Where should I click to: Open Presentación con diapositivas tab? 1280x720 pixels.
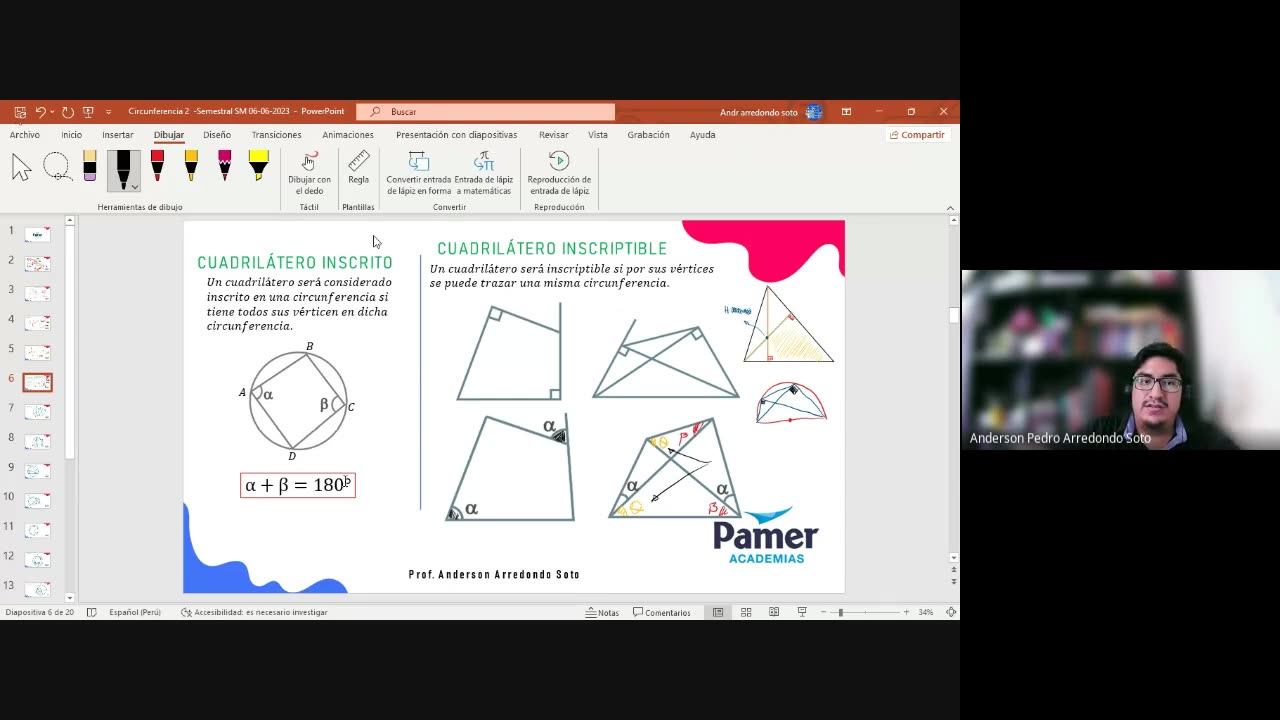(x=456, y=135)
